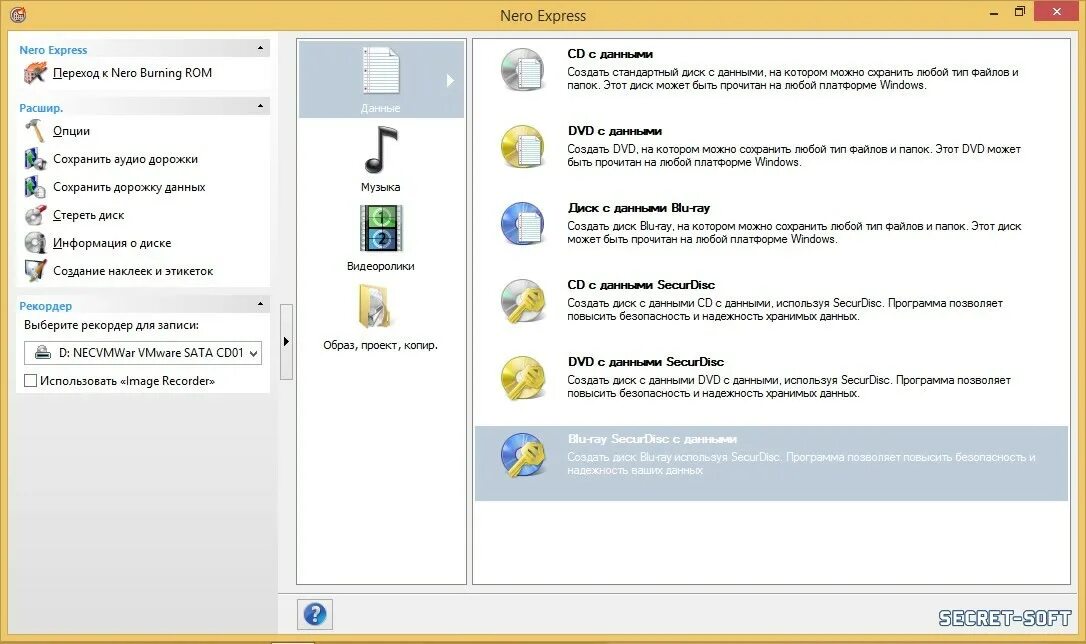Image resolution: width=1086 pixels, height=644 pixels.
Task: Click the CD с данными disc icon
Action: (523, 69)
